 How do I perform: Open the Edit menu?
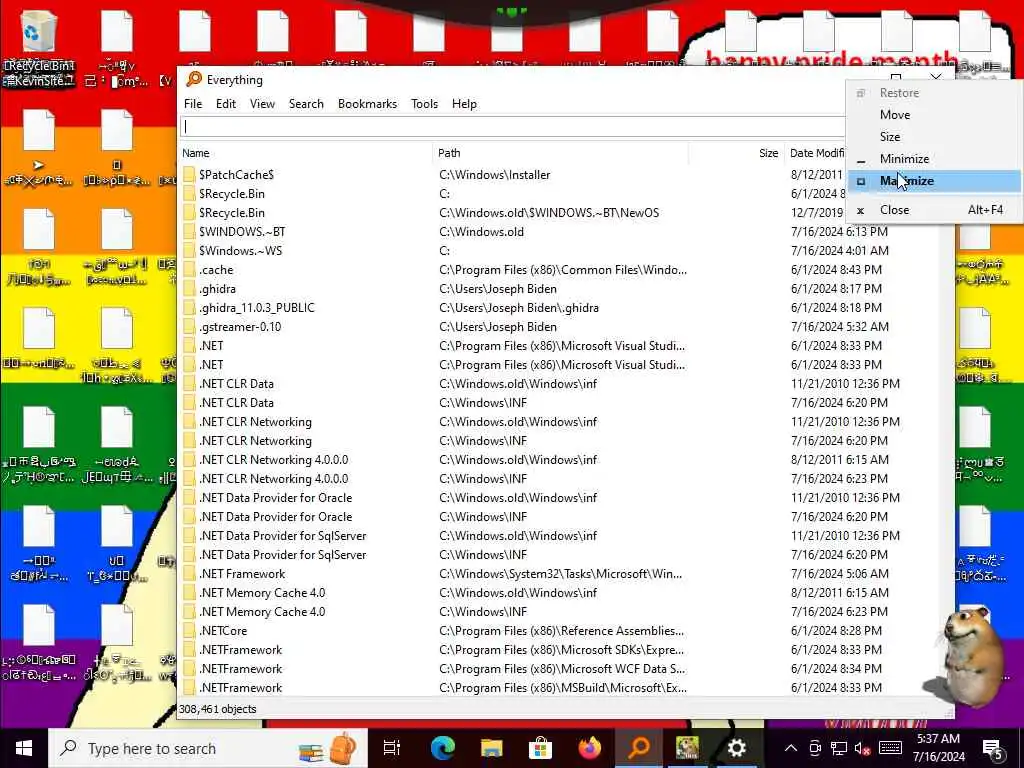pyautogui.click(x=226, y=104)
